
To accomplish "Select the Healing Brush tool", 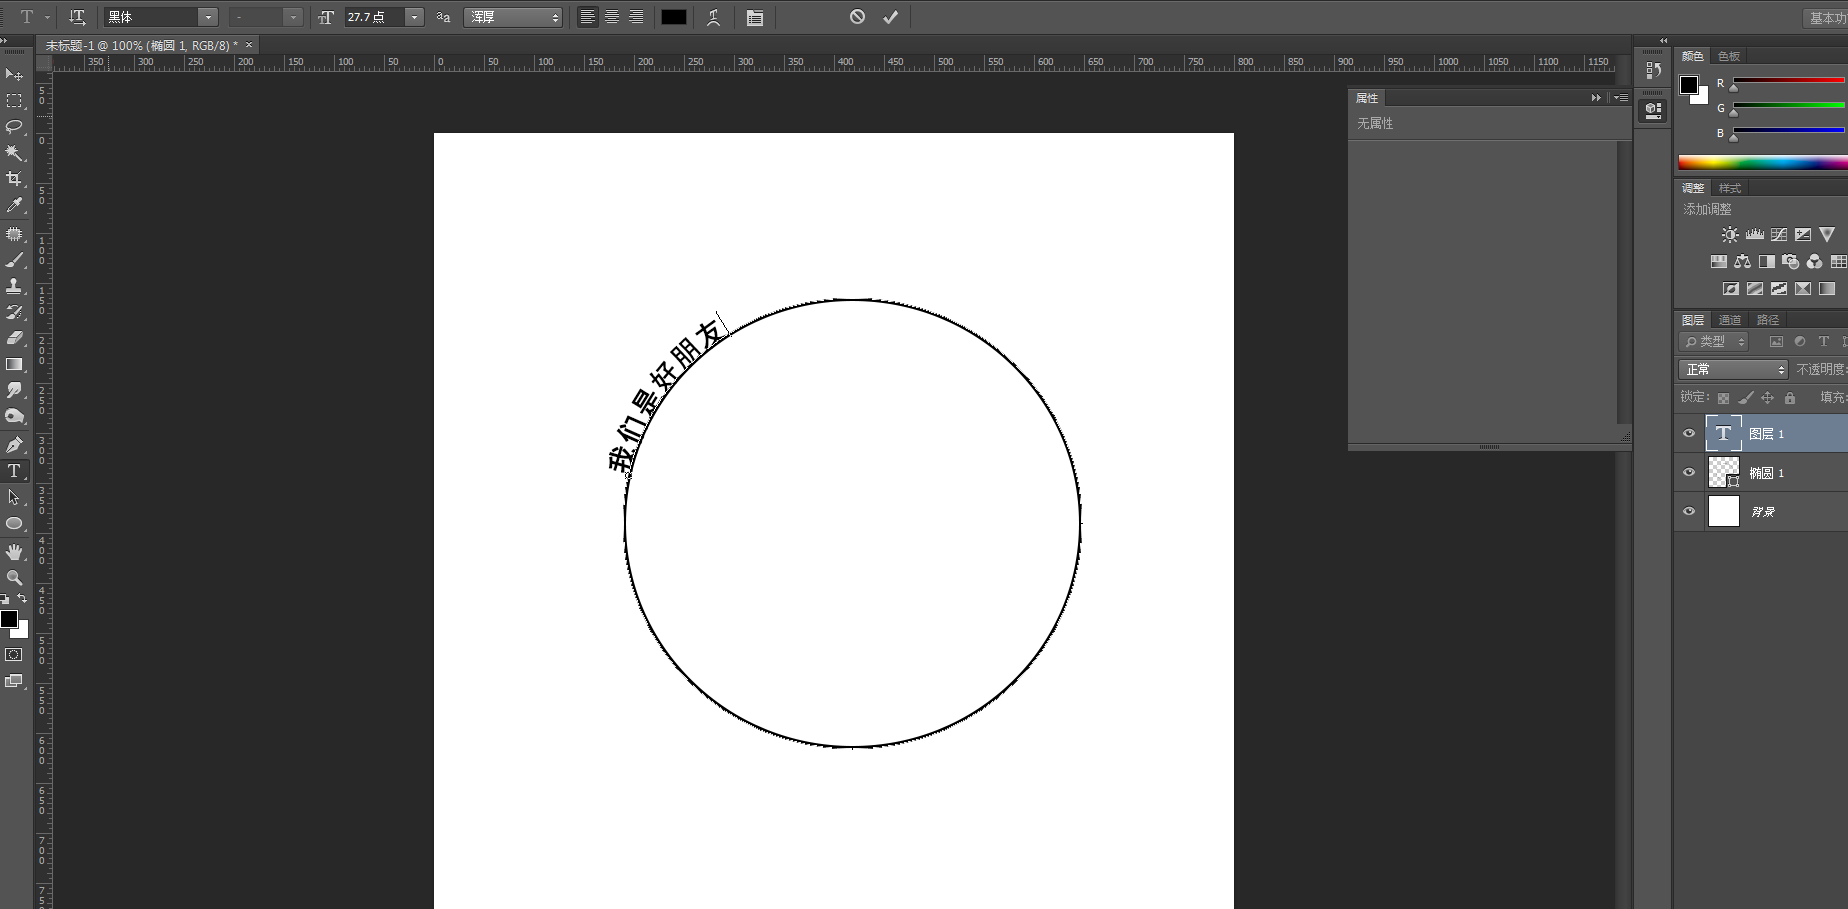I will click(14, 234).
